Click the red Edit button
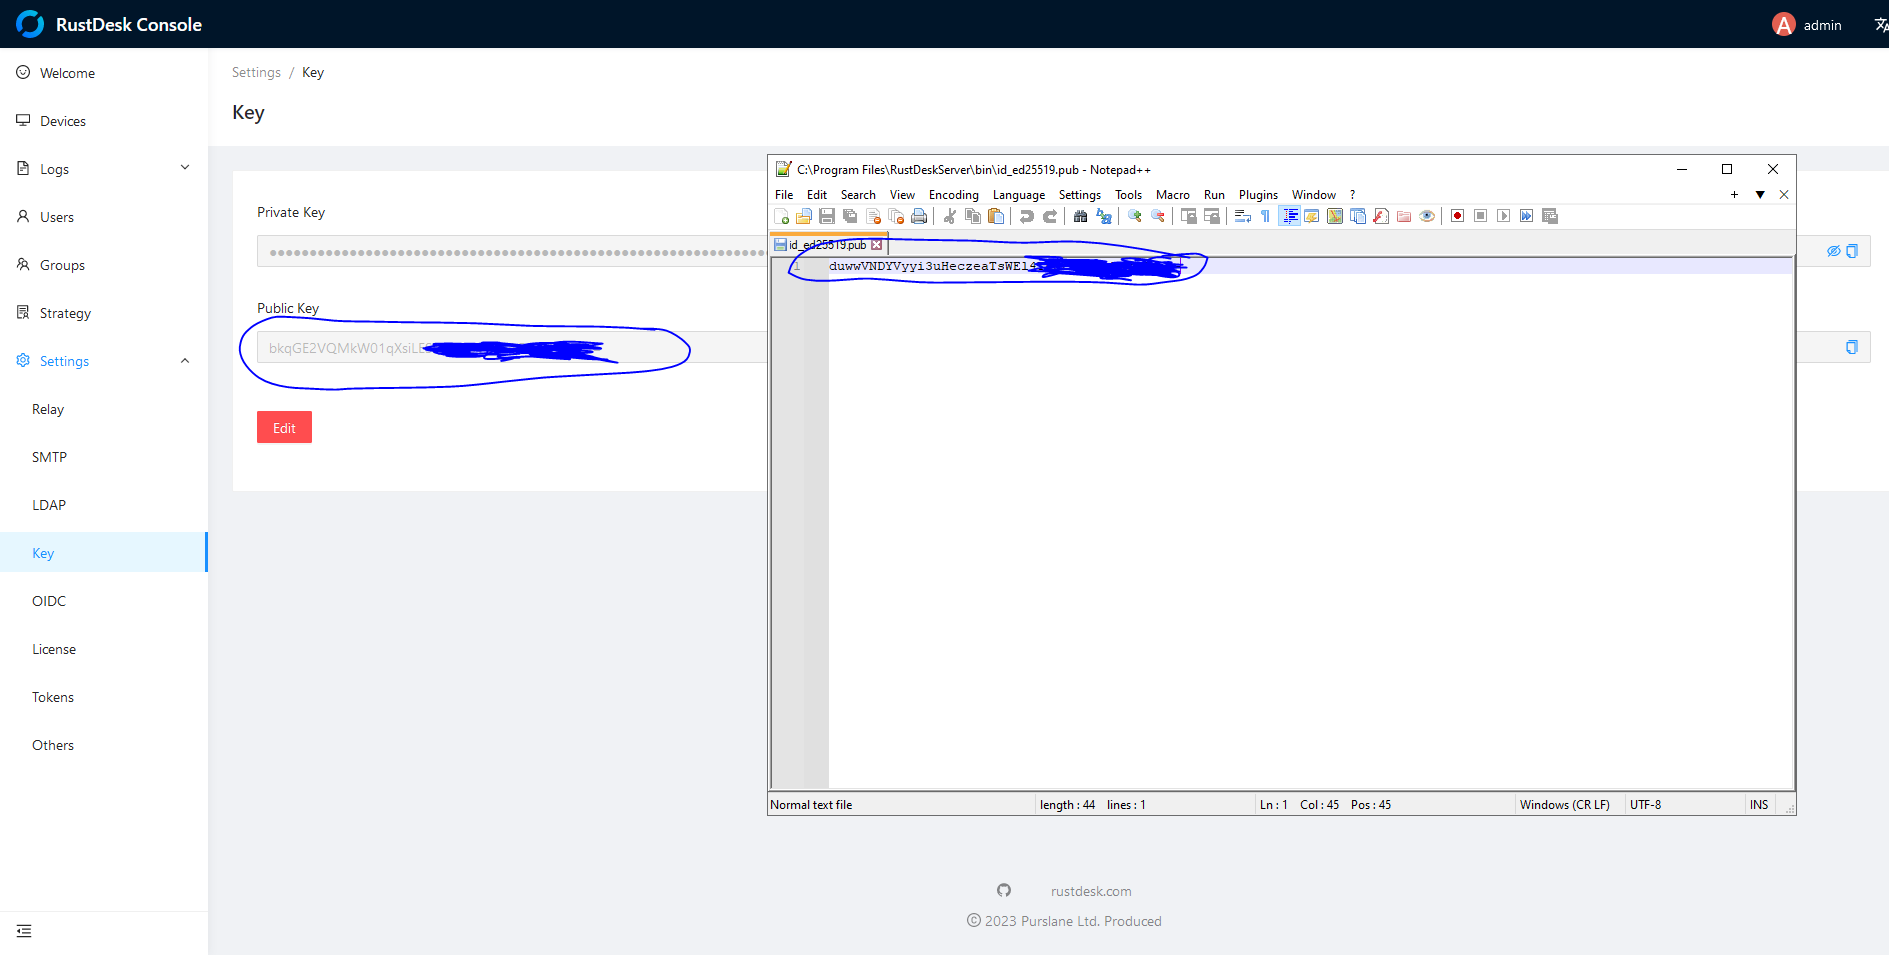The image size is (1889, 955). point(284,427)
